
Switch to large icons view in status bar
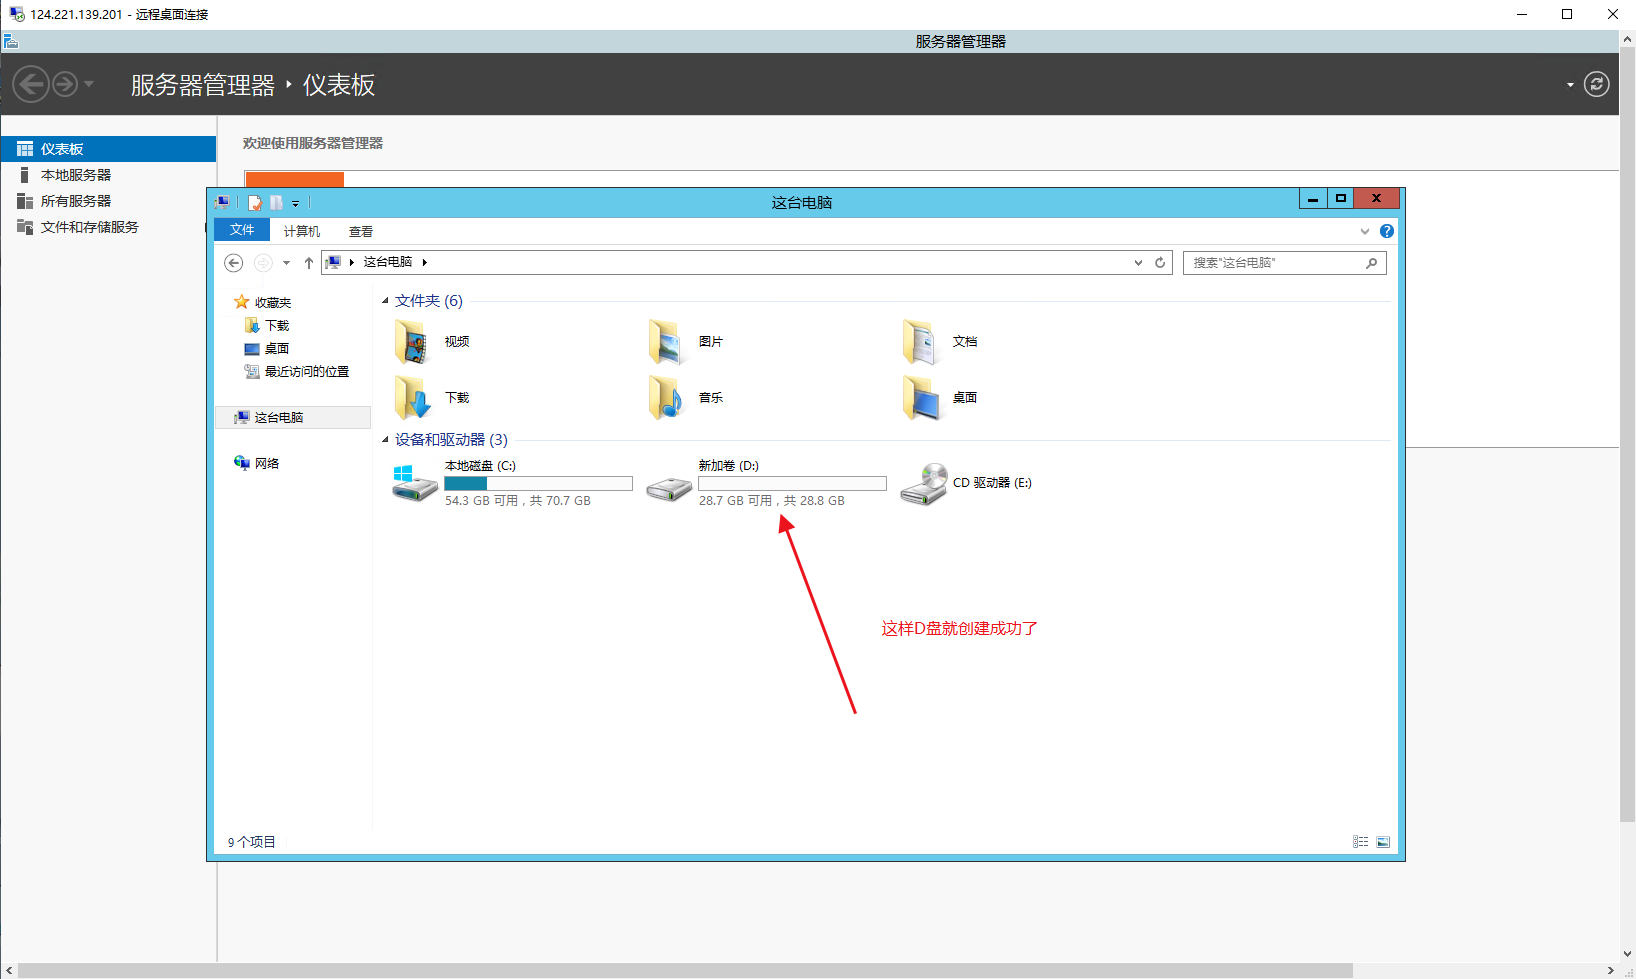(x=1383, y=842)
